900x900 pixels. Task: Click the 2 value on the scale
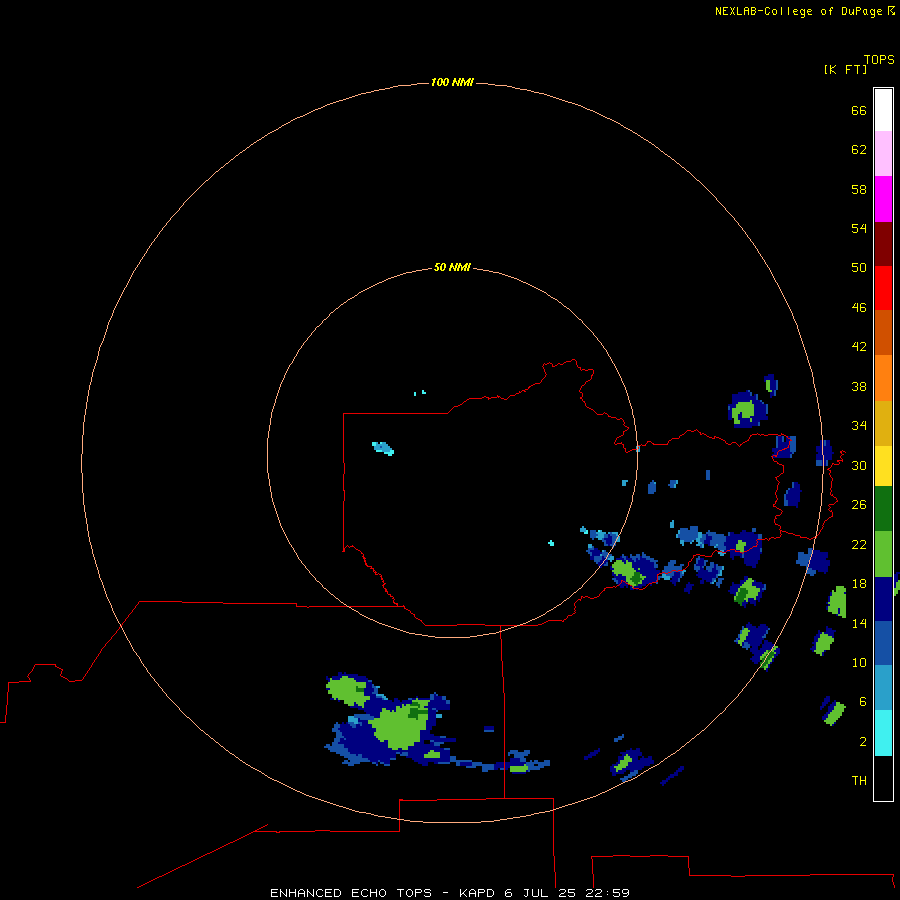tap(863, 741)
